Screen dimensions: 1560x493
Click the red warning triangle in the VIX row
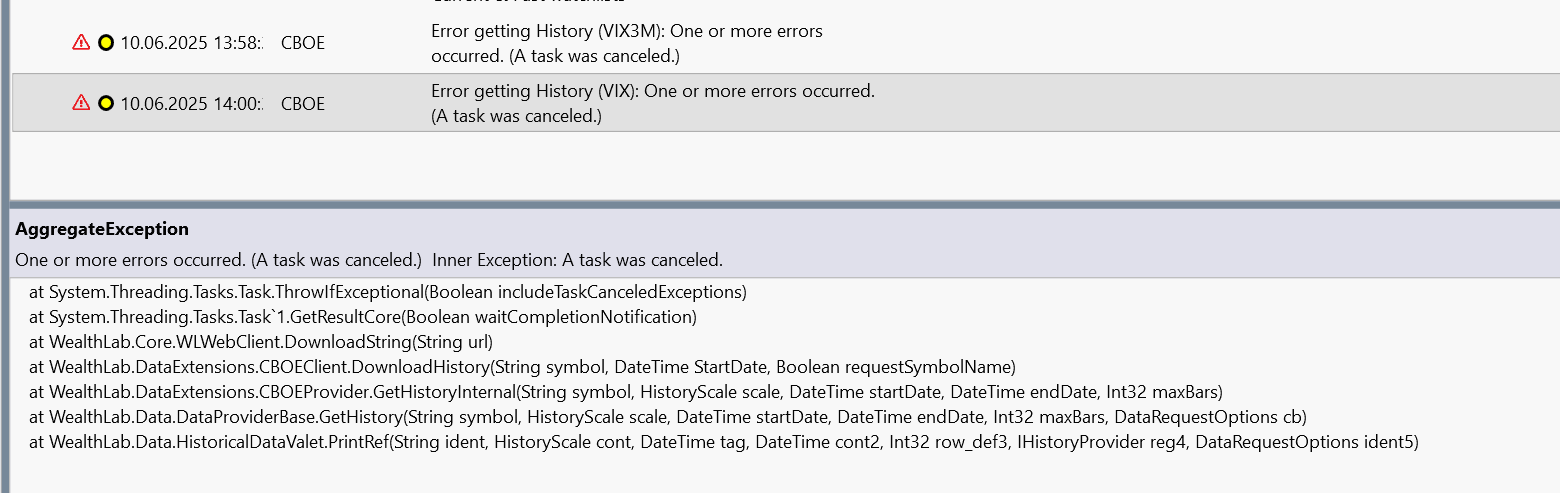[81, 103]
